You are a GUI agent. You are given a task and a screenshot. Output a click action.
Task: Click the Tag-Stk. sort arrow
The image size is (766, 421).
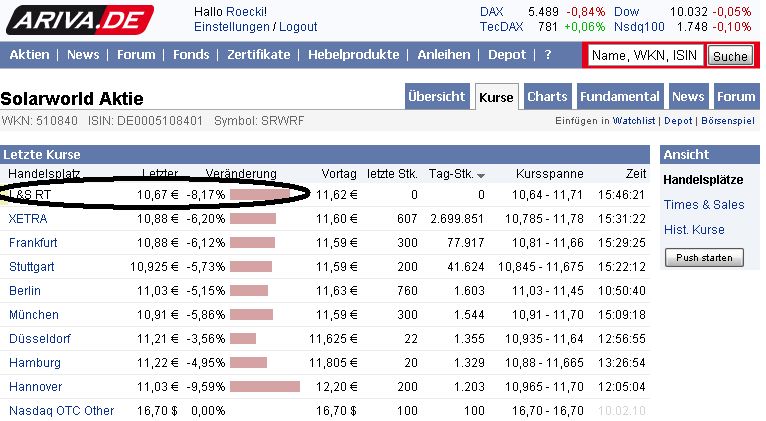(481, 175)
